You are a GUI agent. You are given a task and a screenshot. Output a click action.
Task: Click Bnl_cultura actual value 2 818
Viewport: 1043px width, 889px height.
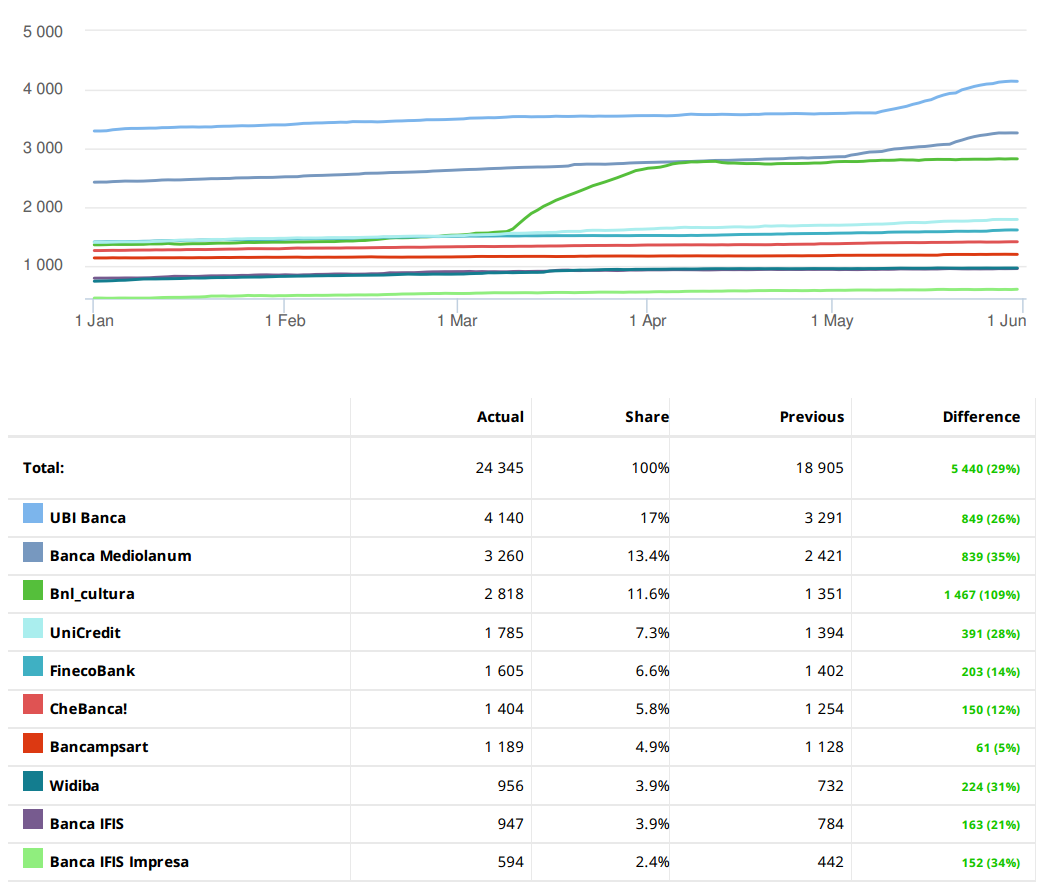pyautogui.click(x=504, y=594)
